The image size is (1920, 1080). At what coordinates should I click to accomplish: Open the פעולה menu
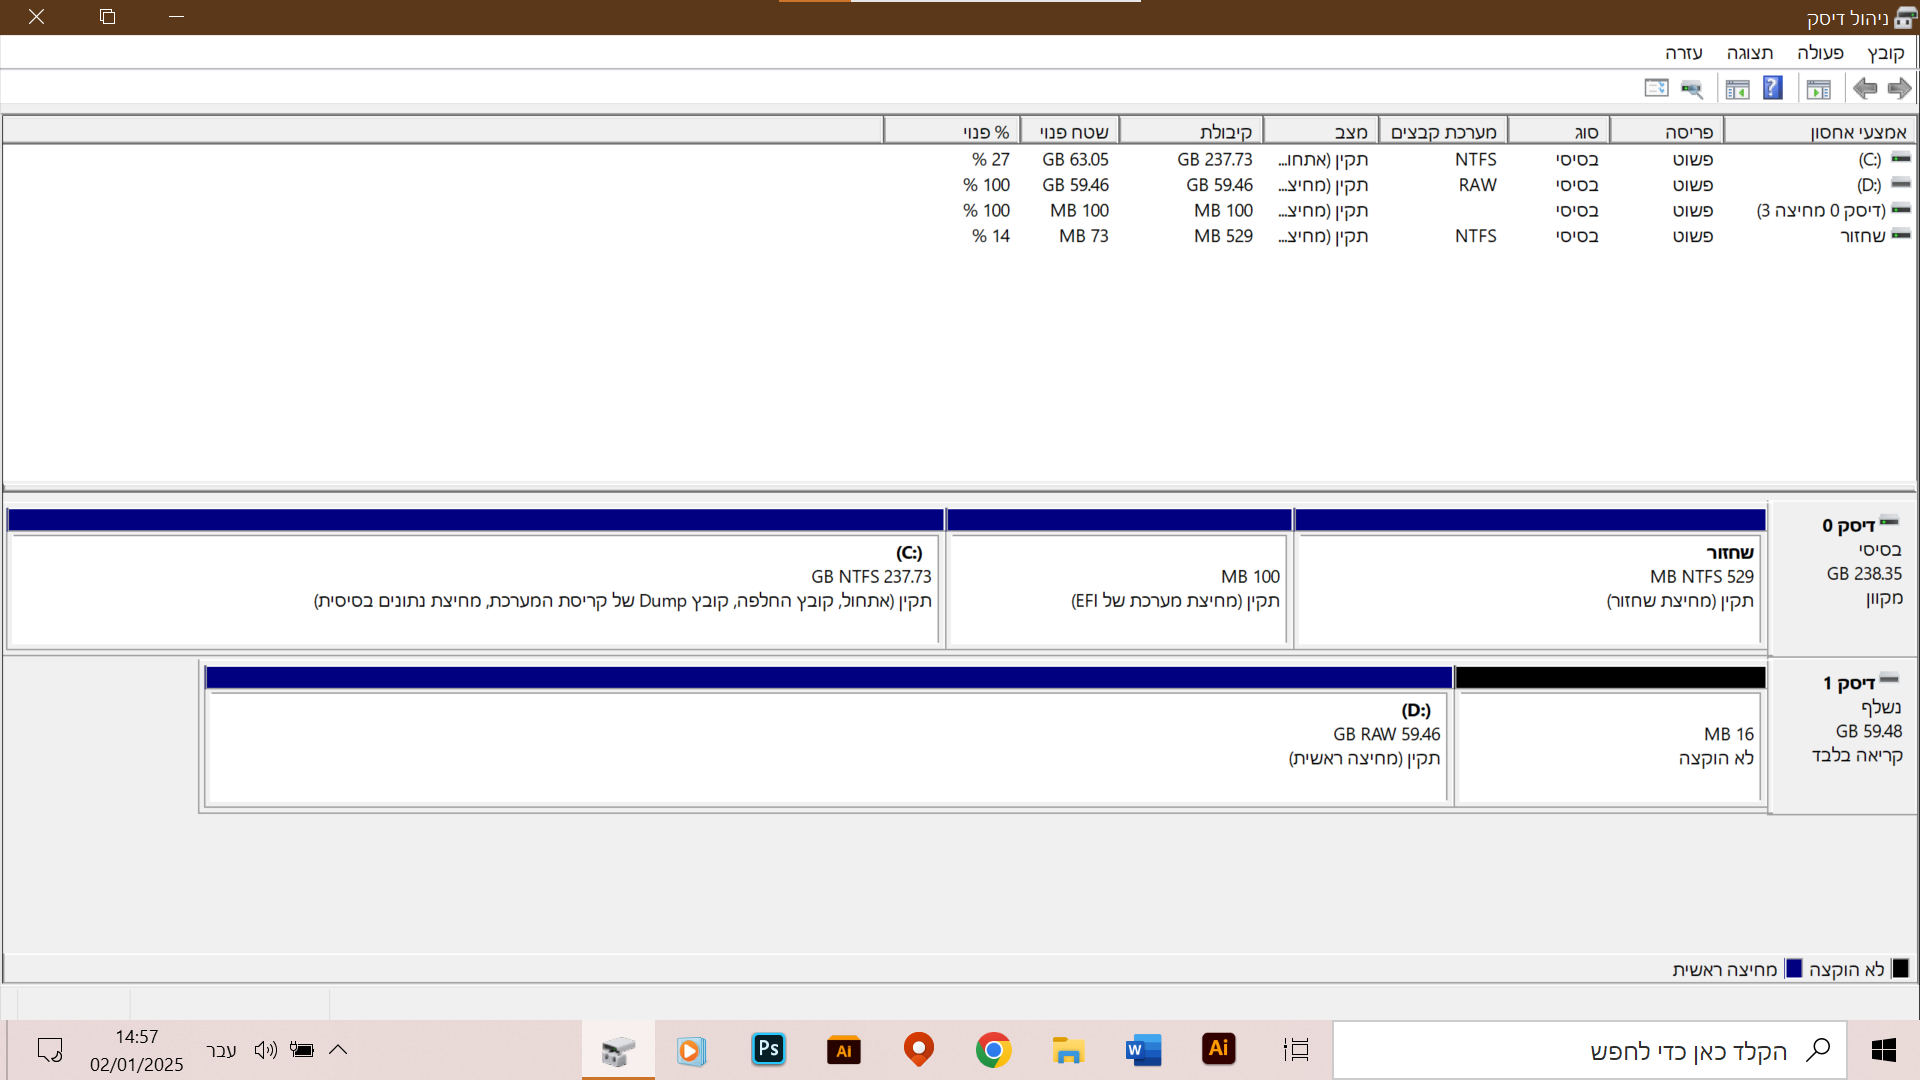coord(1820,53)
